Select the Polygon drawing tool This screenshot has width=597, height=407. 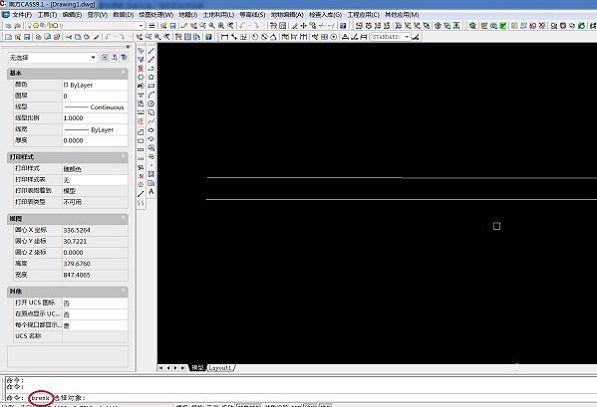pos(151,77)
